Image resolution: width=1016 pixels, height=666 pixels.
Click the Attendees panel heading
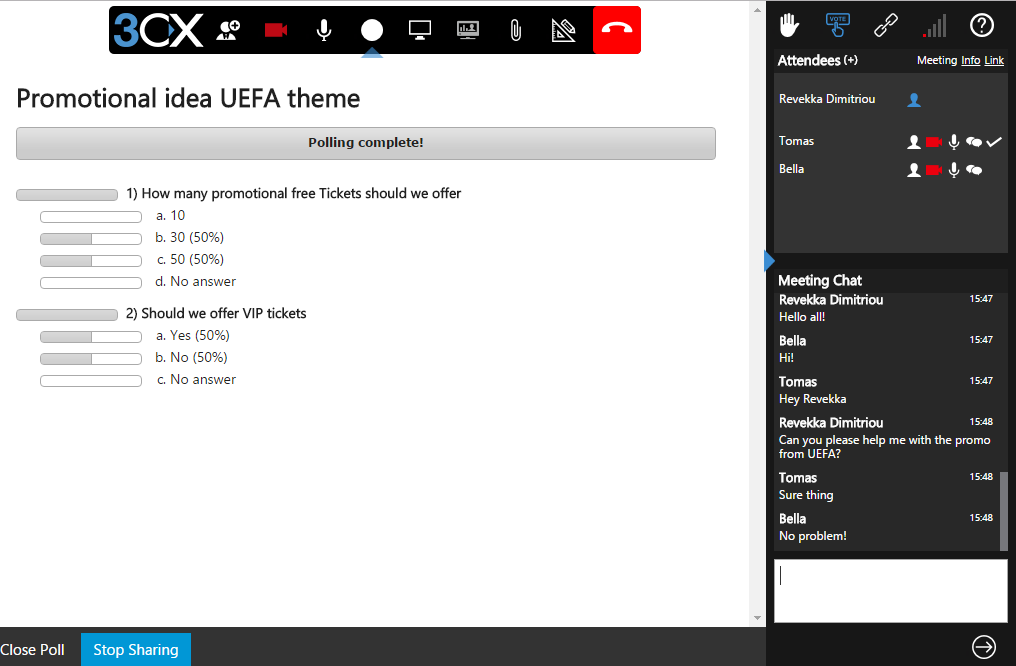tap(809, 60)
